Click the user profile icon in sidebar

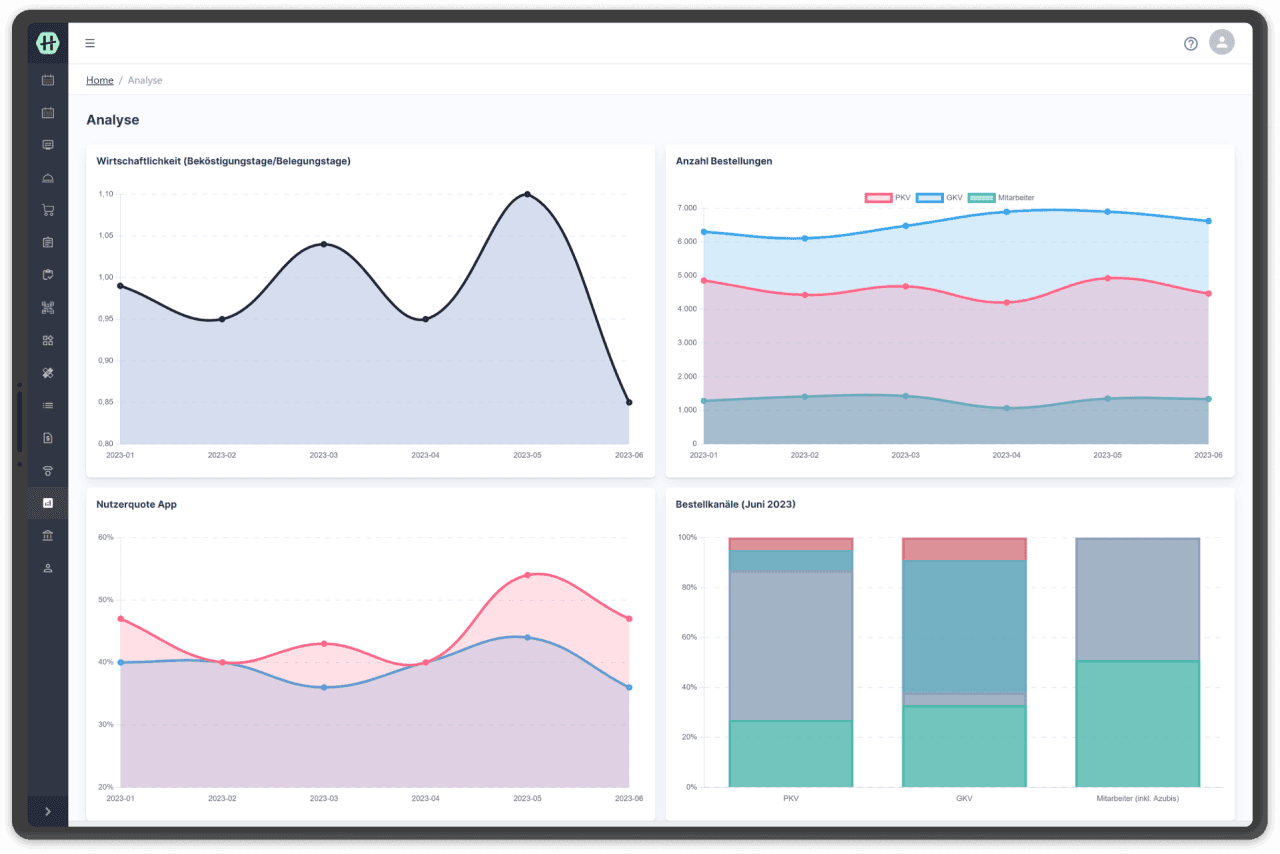47,567
